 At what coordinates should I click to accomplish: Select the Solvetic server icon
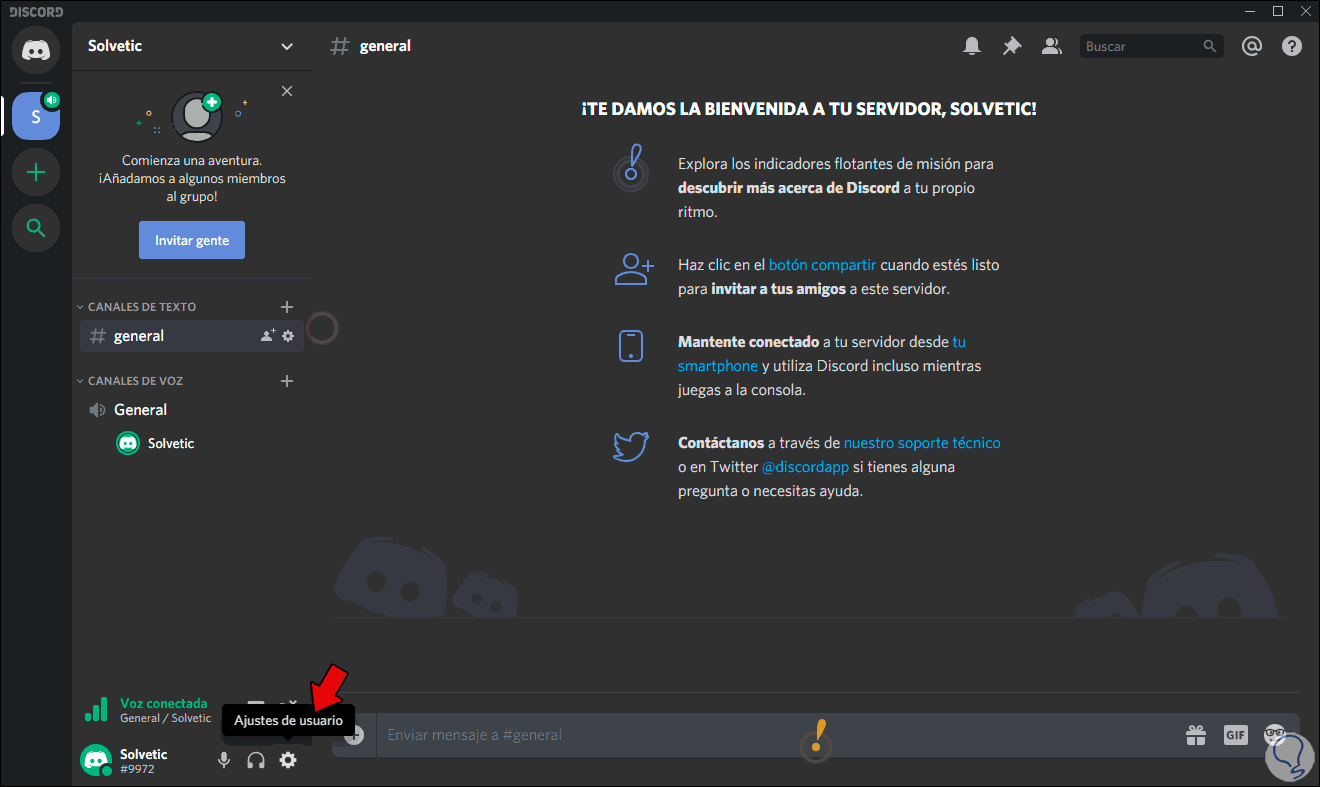click(36, 117)
